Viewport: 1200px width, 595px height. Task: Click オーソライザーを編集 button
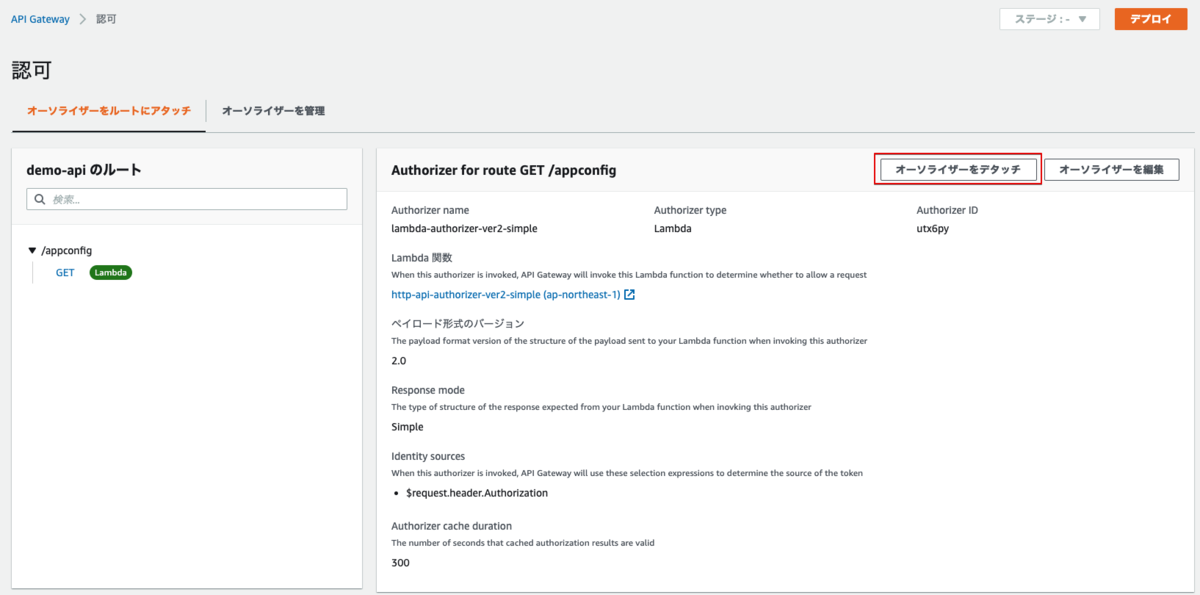click(1111, 170)
